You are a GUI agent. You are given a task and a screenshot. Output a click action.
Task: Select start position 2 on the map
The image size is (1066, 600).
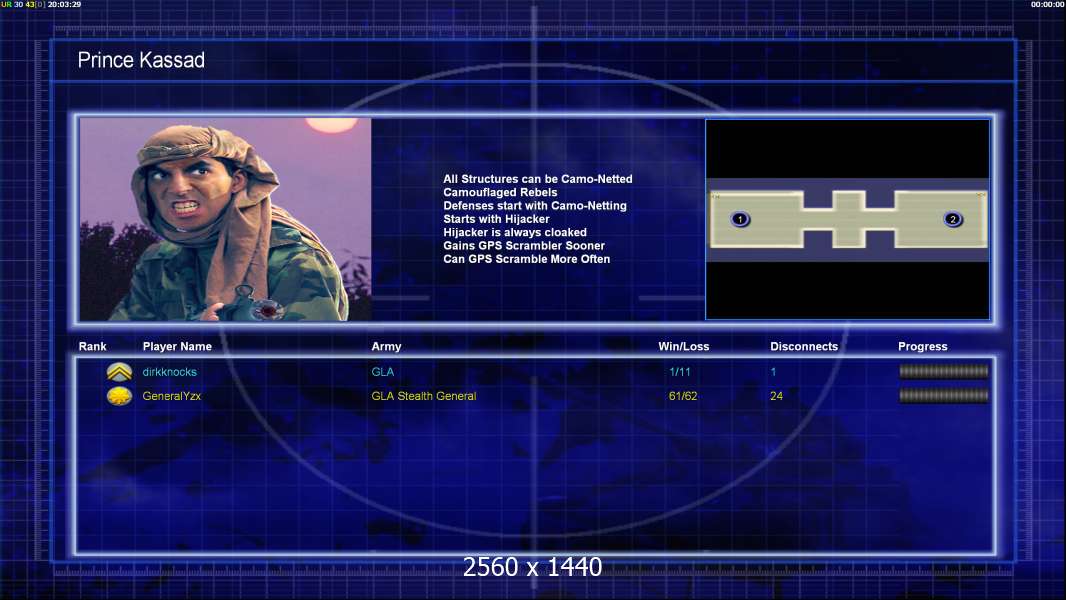point(952,219)
